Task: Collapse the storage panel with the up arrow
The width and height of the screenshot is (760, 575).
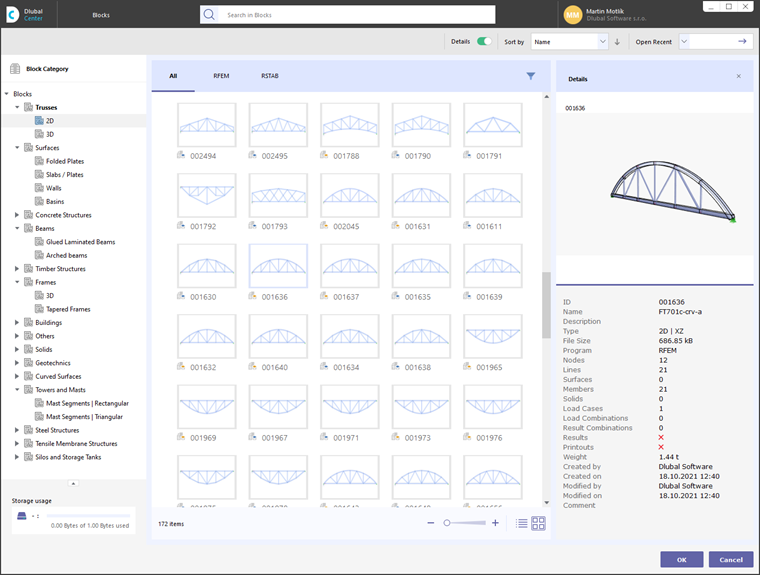Action: coord(73,483)
